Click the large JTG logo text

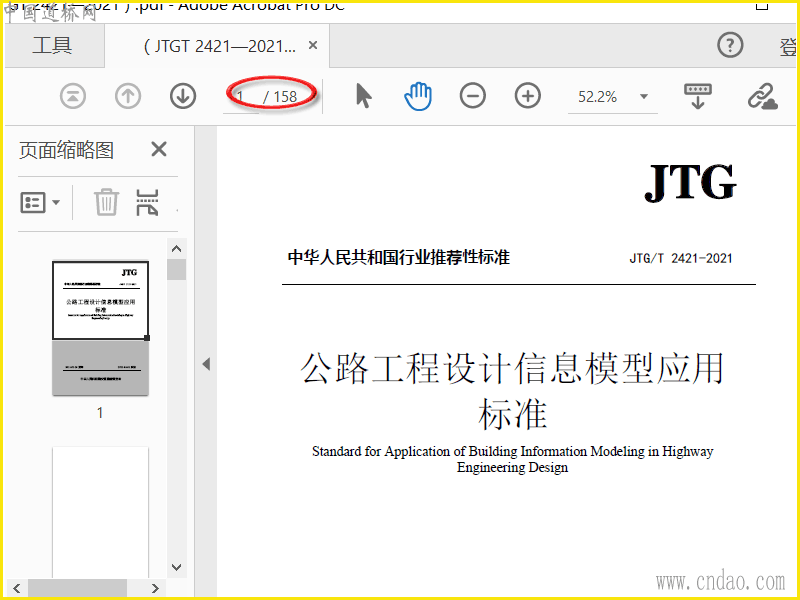(690, 182)
